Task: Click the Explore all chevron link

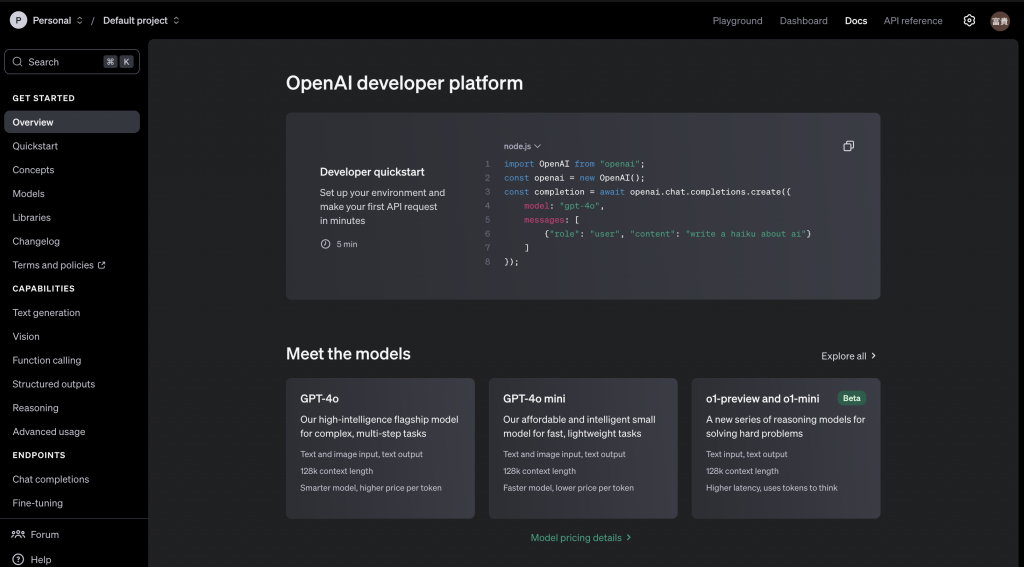Action: (x=848, y=356)
